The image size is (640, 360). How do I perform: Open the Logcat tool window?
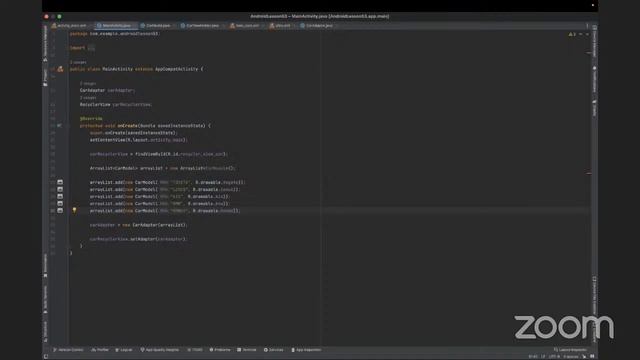click(x=124, y=350)
